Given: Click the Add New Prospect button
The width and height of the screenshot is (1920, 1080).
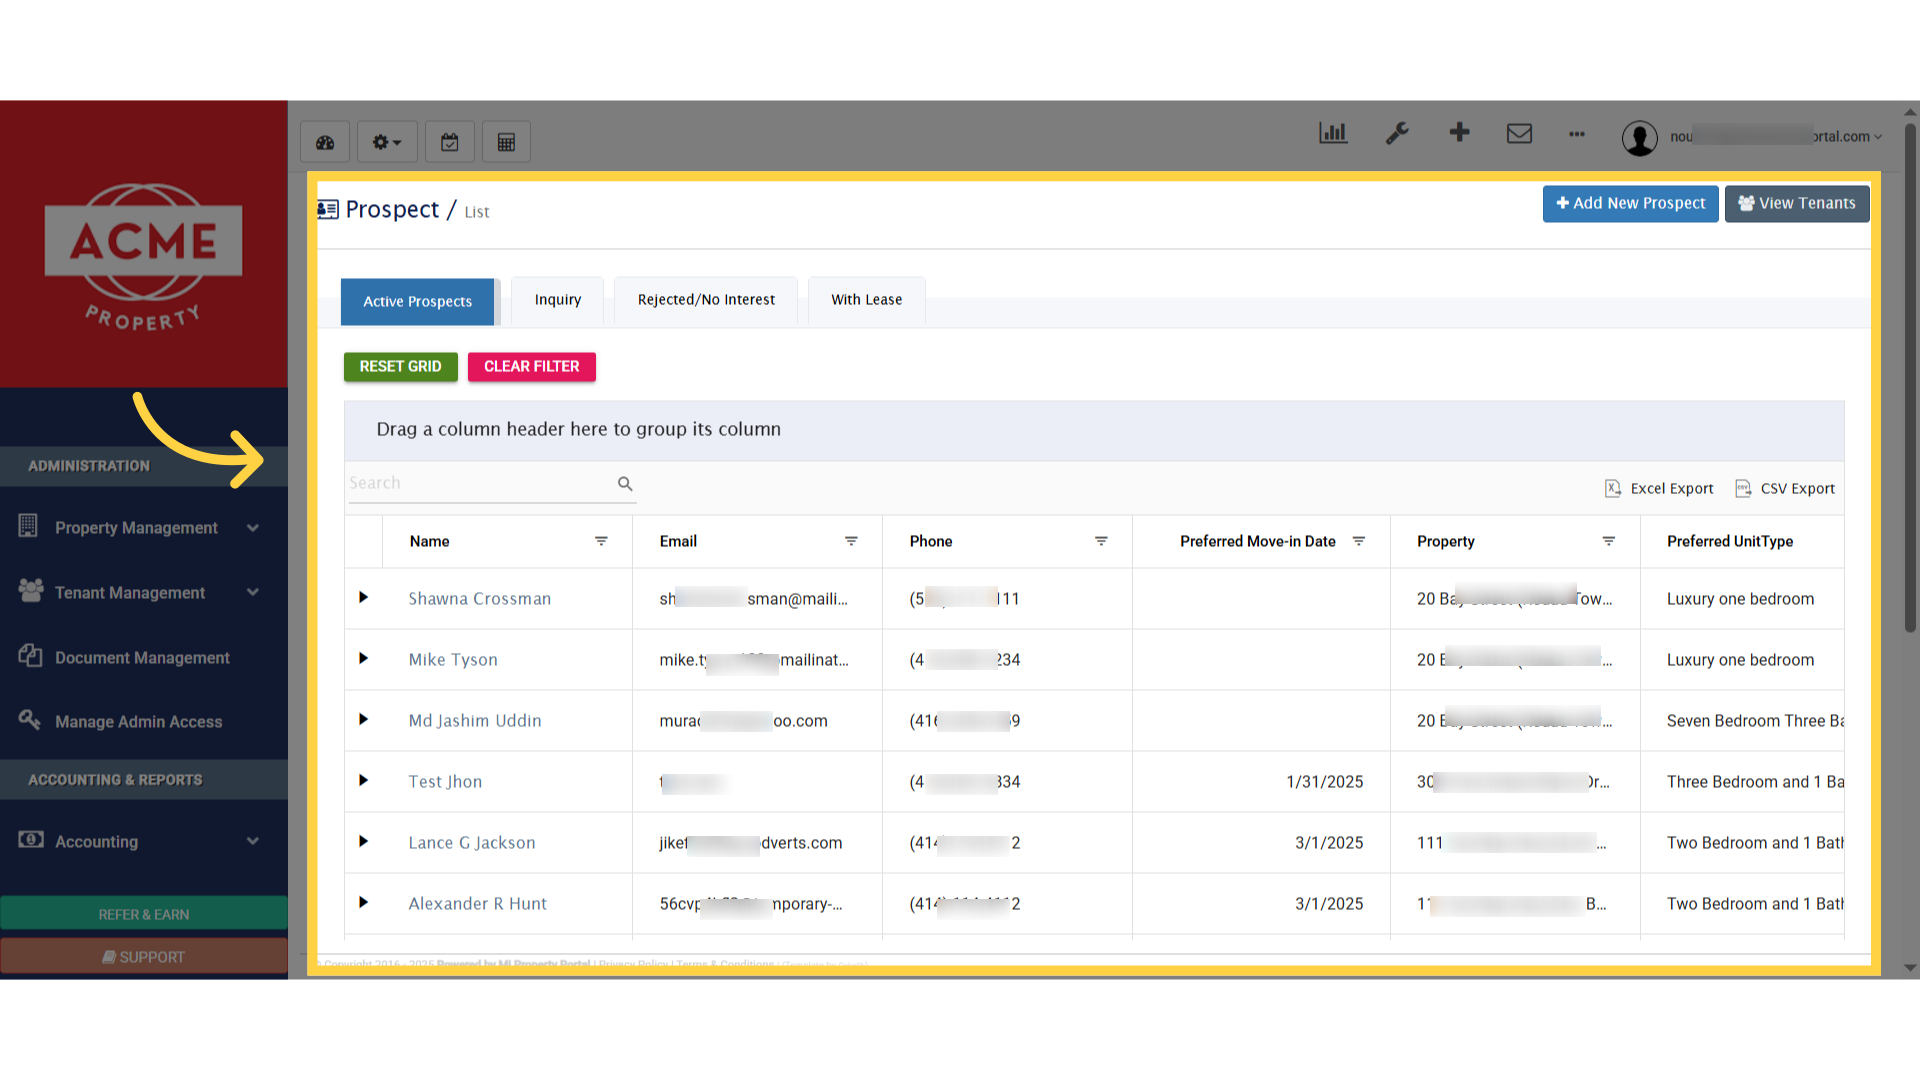Looking at the screenshot, I should tap(1630, 203).
